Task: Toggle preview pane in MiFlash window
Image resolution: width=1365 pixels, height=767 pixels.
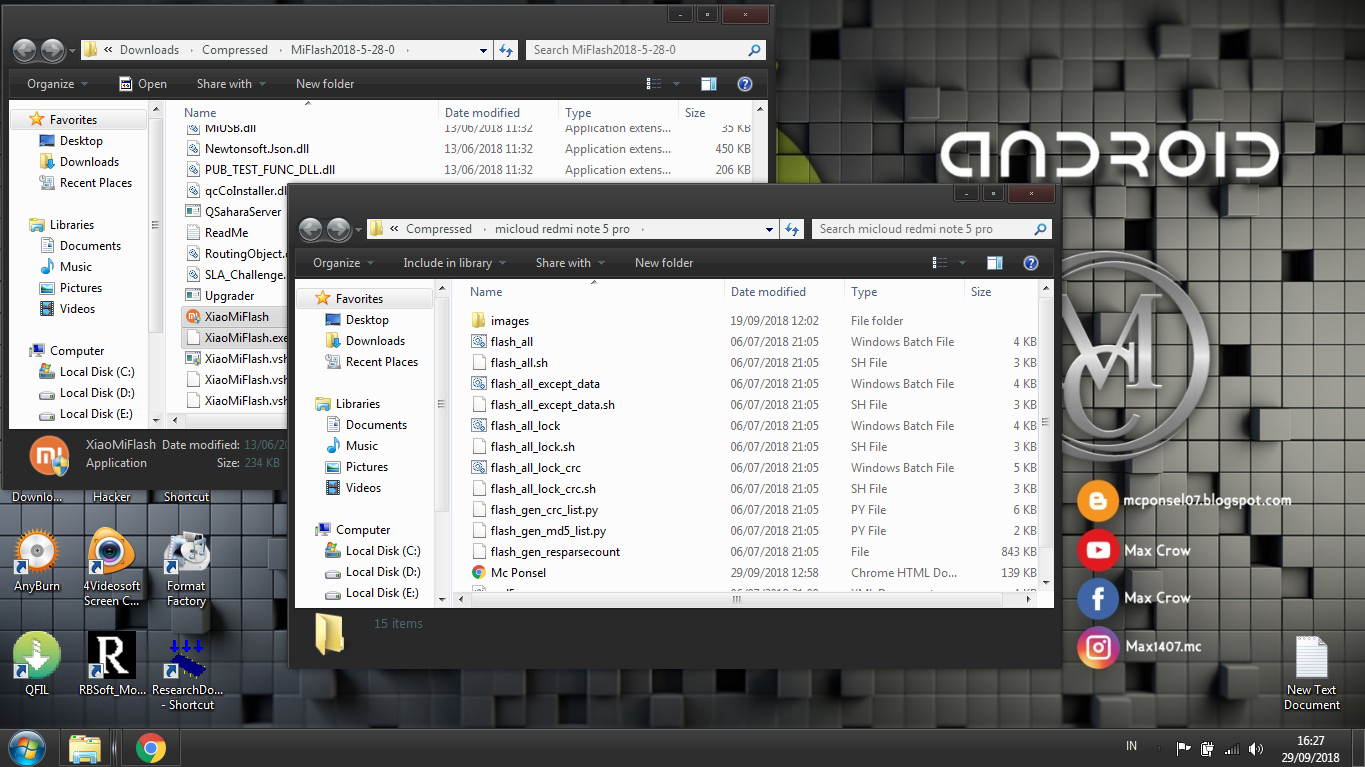Action: [708, 84]
